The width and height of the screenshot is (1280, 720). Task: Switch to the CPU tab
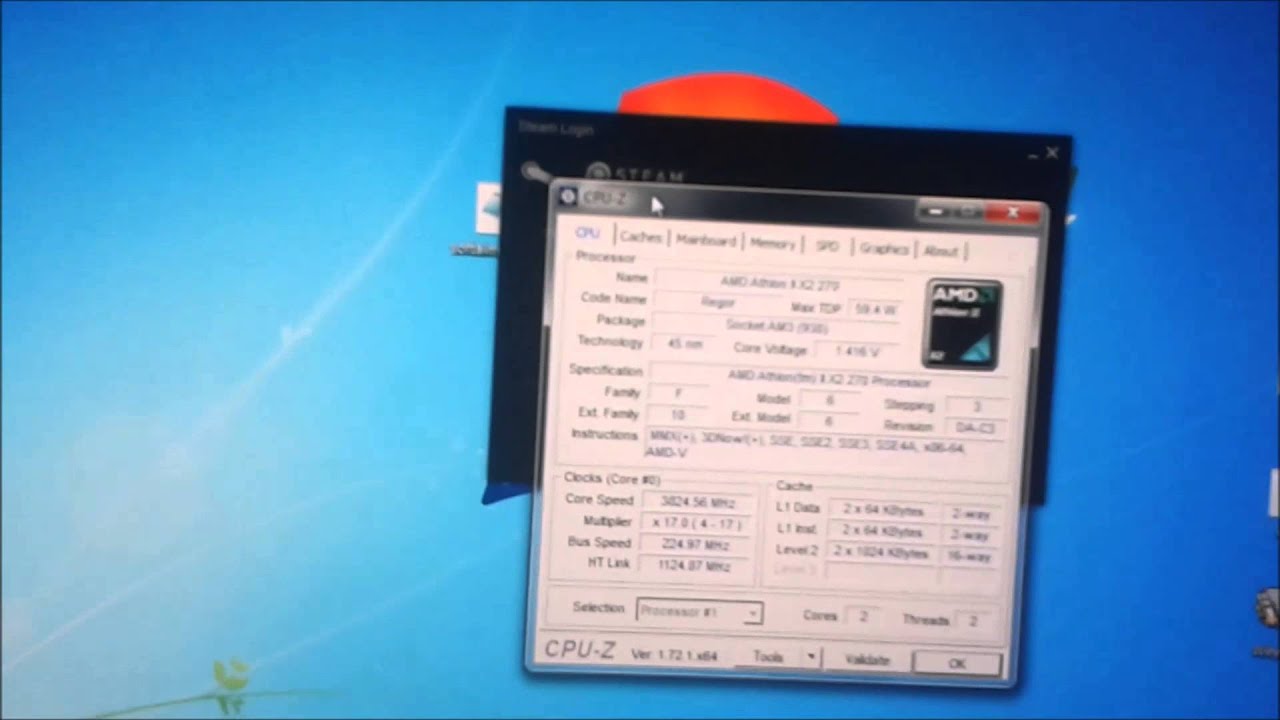(x=587, y=233)
